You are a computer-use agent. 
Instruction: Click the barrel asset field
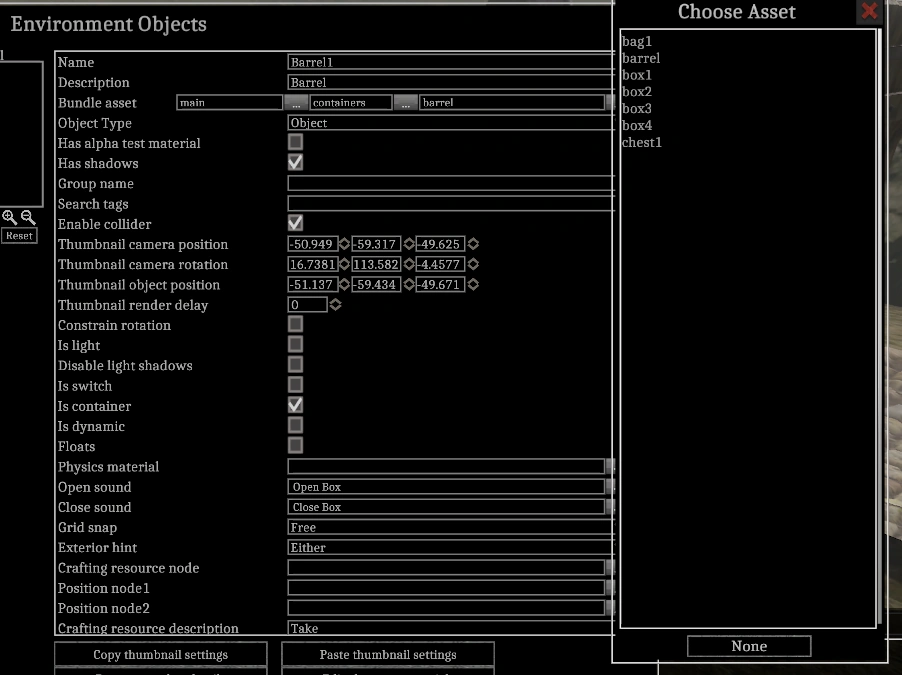point(512,102)
